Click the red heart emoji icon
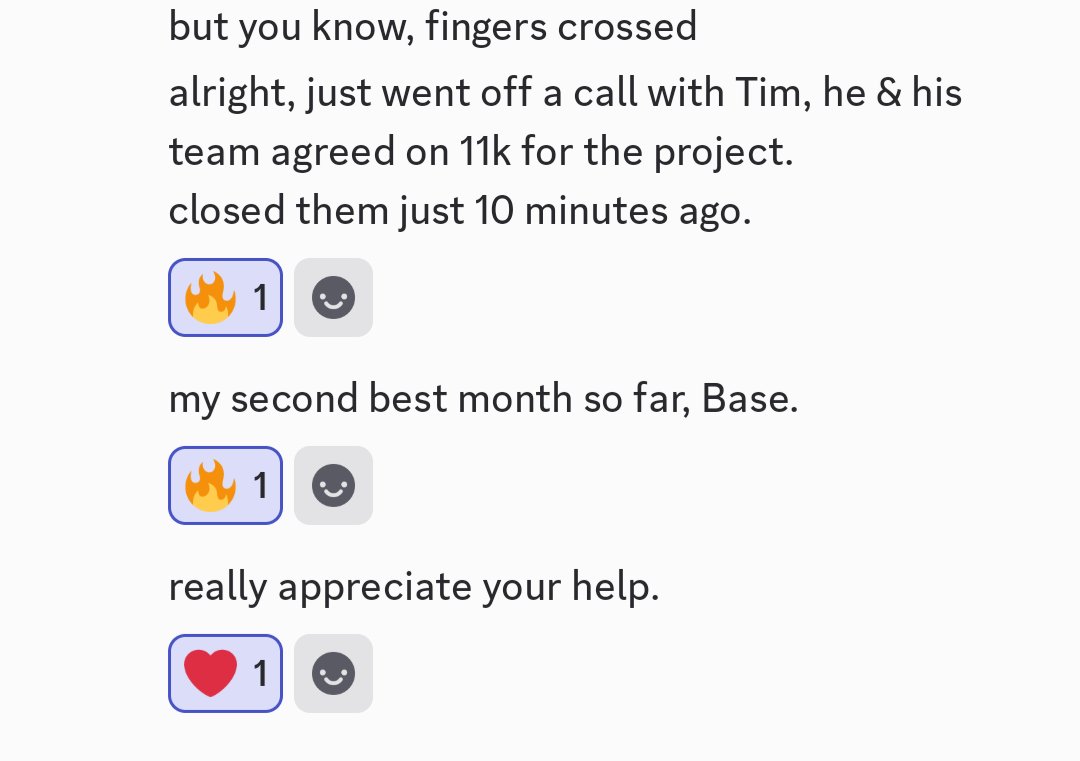This screenshot has height=761, width=1080. coord(210,674)
